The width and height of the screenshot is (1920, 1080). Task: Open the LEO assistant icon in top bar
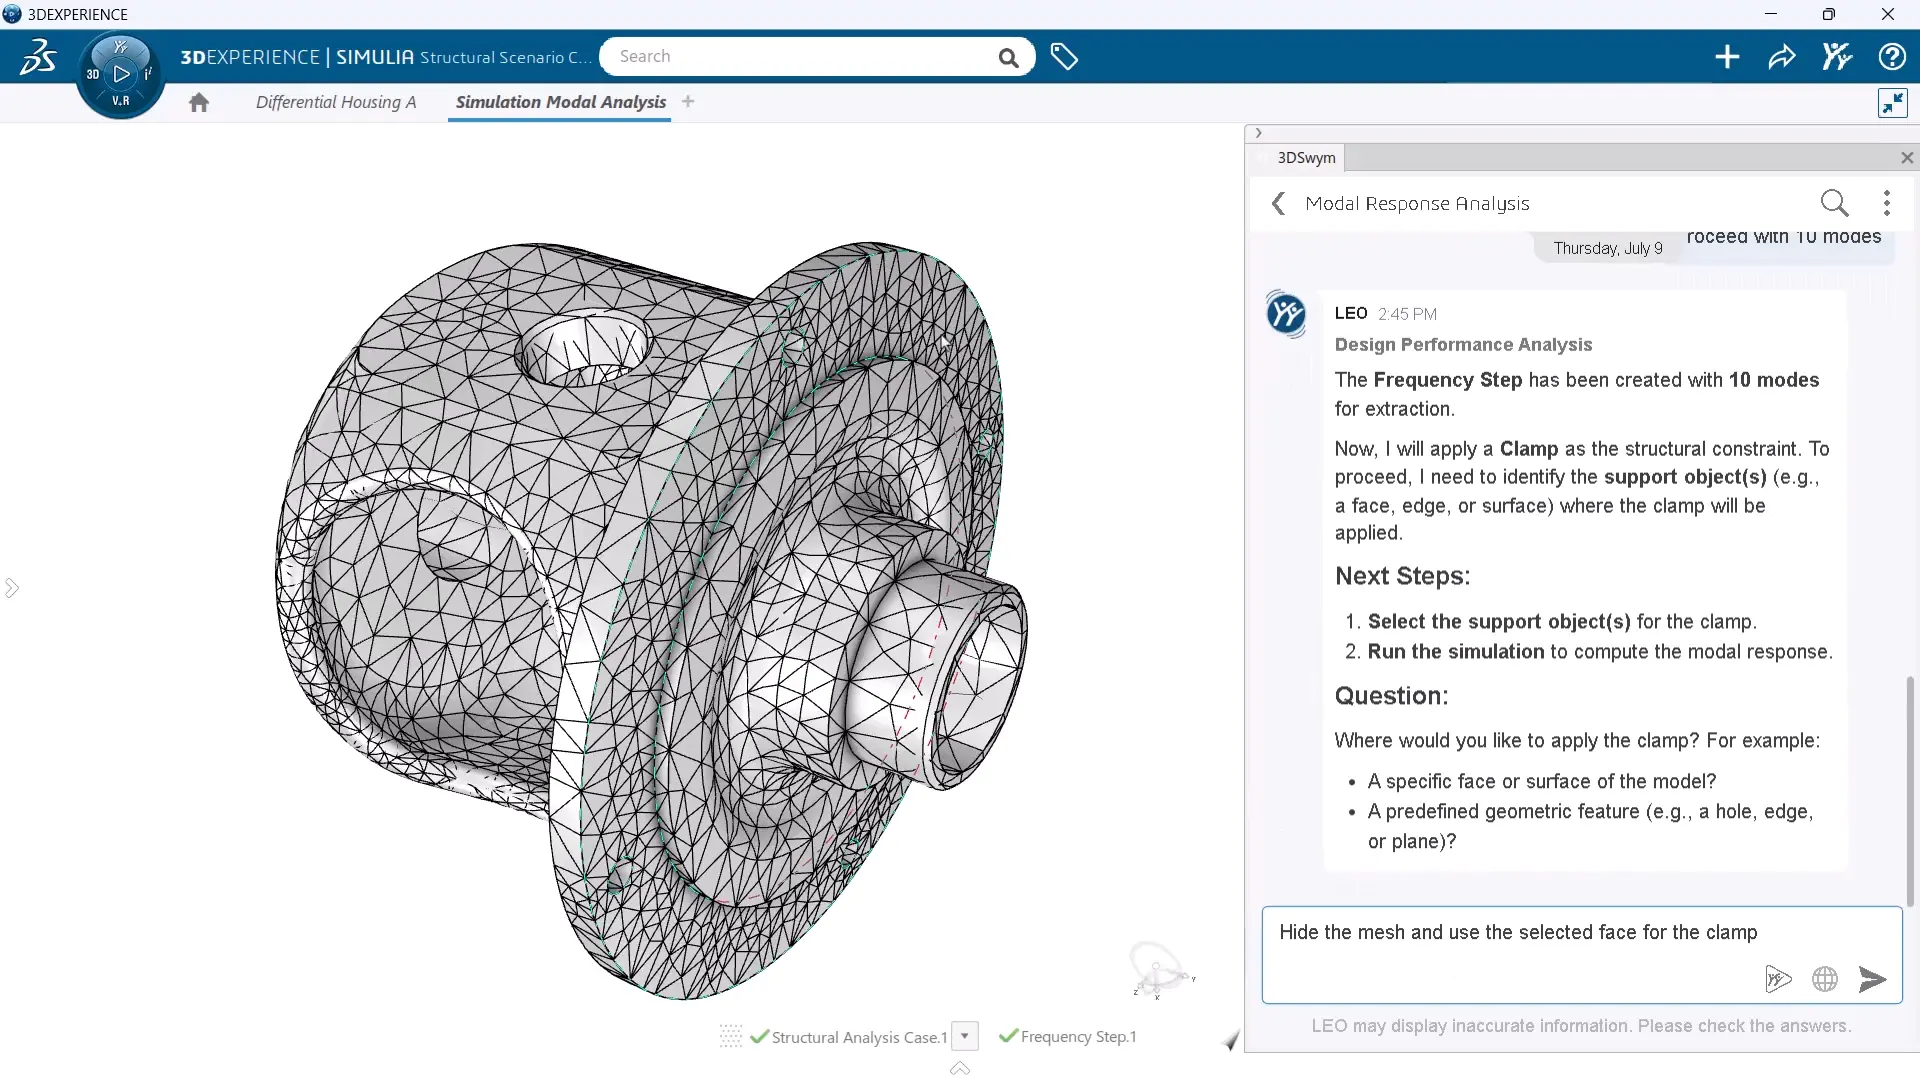(x=1837, y=56)
